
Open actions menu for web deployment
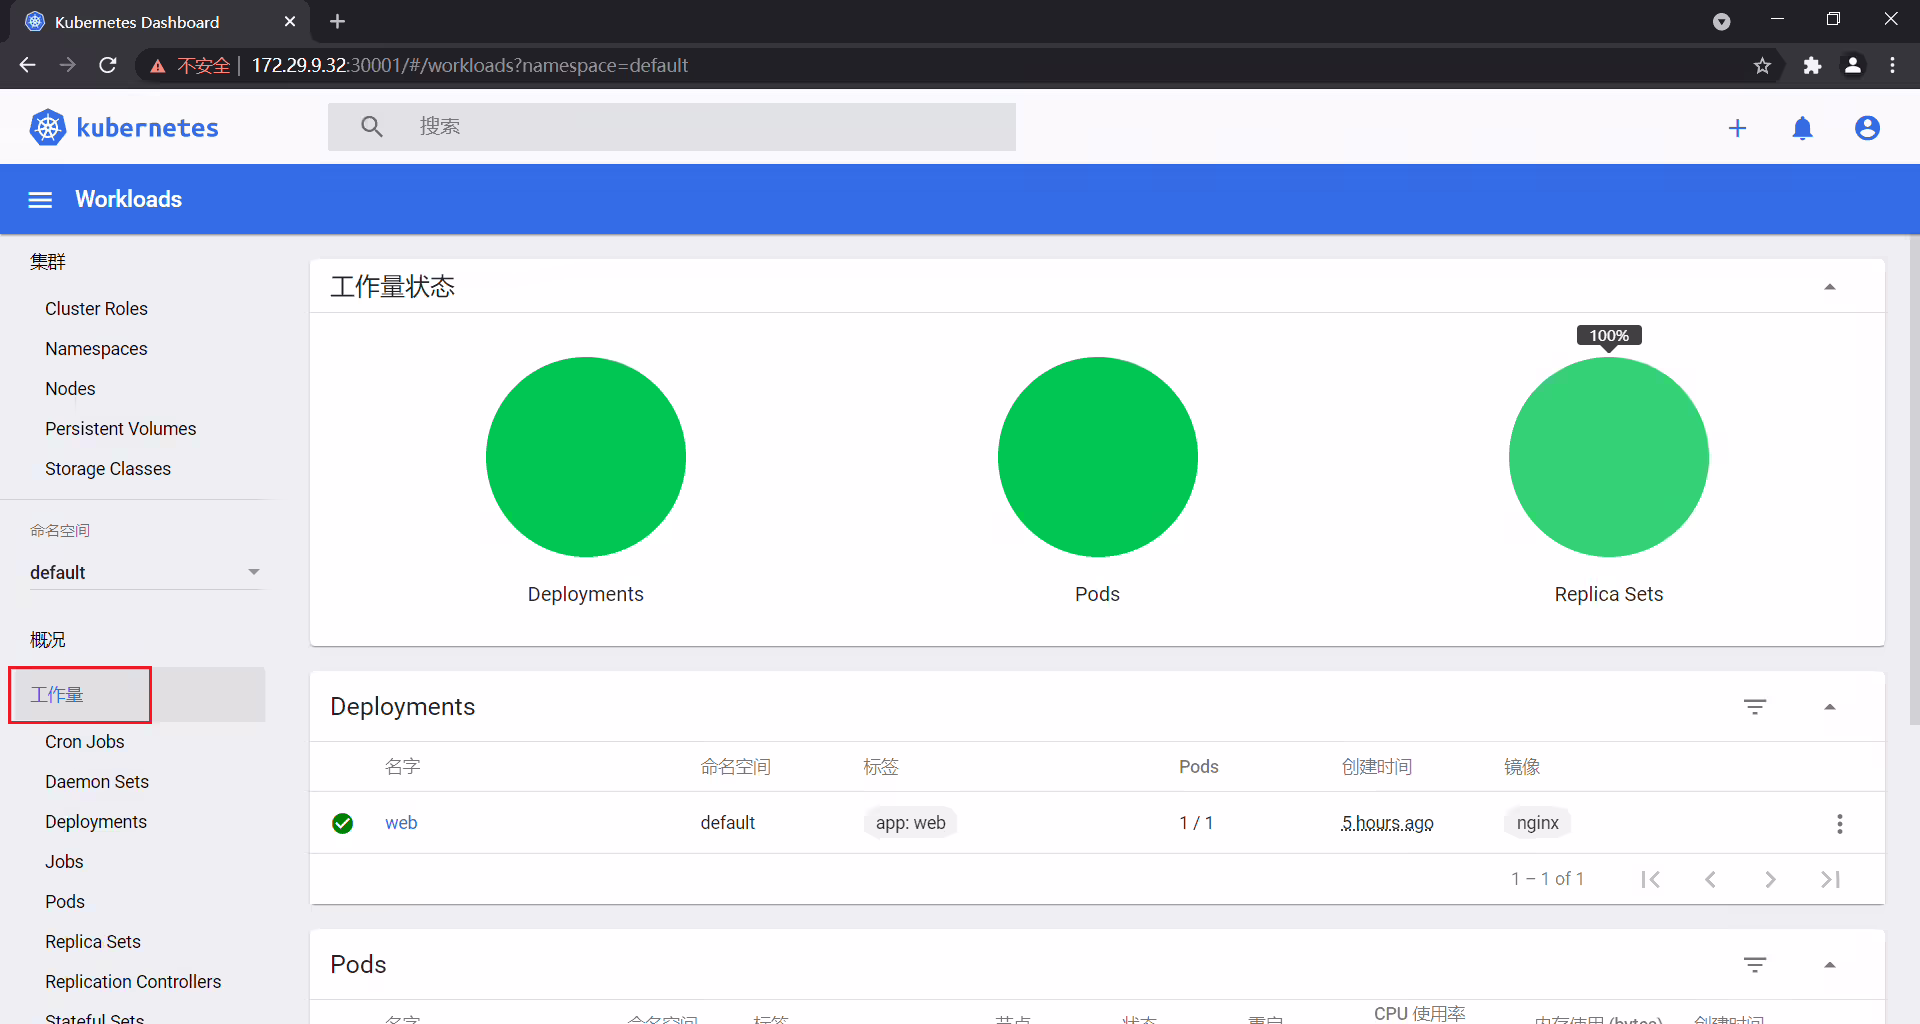pyautogui.click(x=1839, y=823)
